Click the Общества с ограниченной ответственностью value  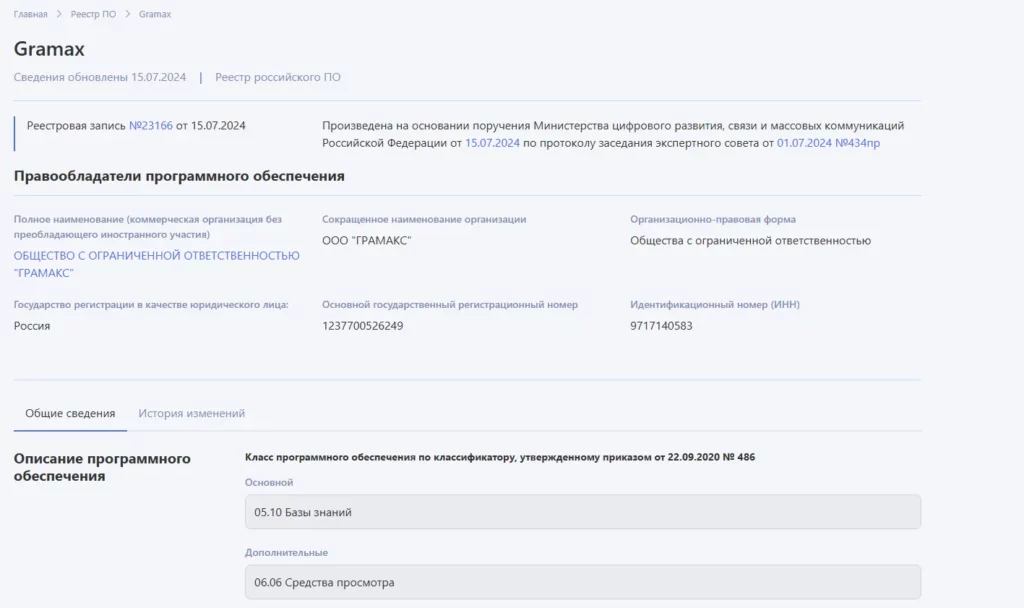click(x=750, y=240)
